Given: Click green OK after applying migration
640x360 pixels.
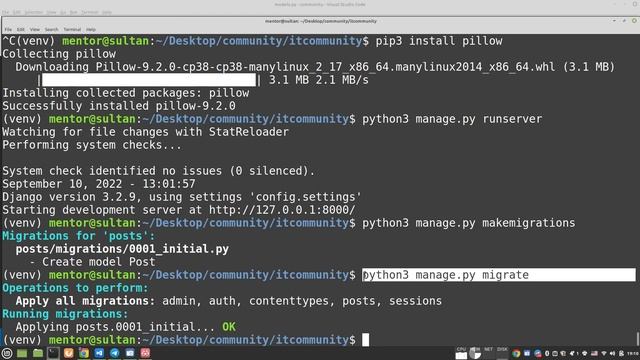Looking at the screenshot, I should [x=229, y=327].
